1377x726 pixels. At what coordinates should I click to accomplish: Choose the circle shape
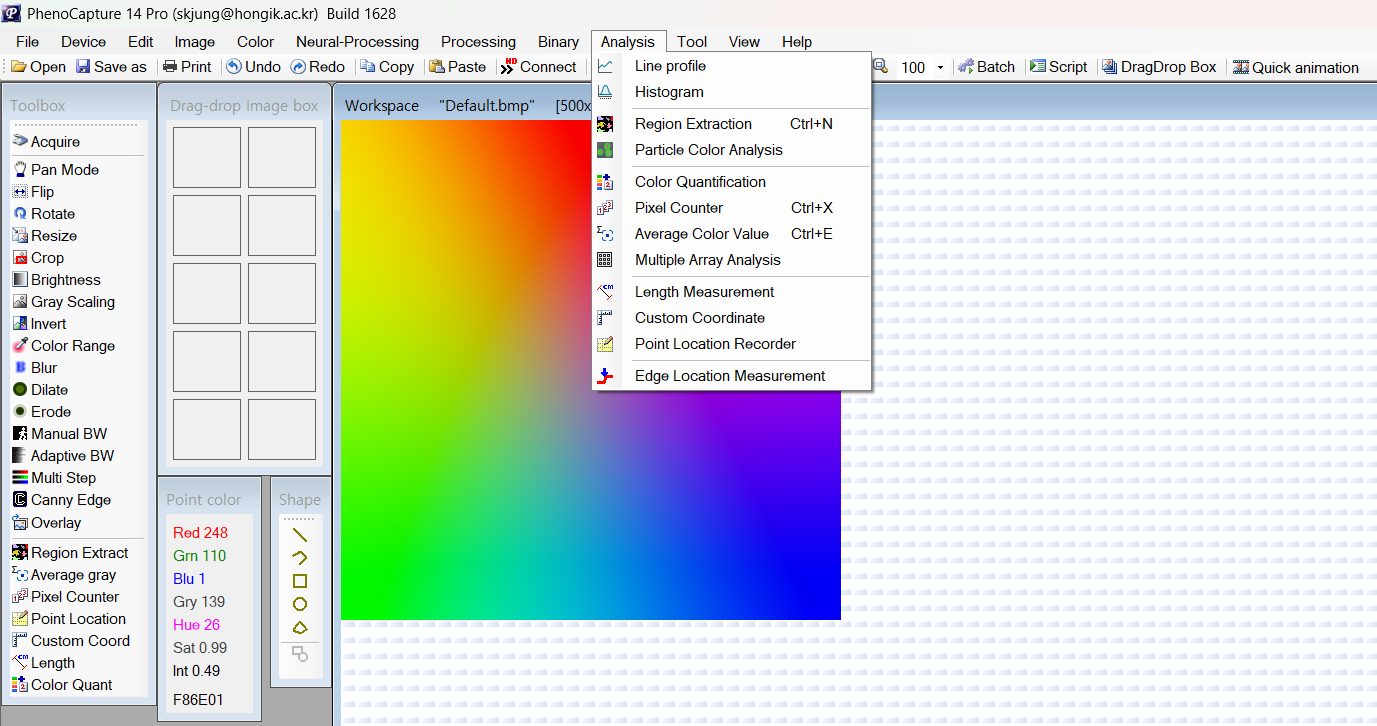click(x=299, y=604)
